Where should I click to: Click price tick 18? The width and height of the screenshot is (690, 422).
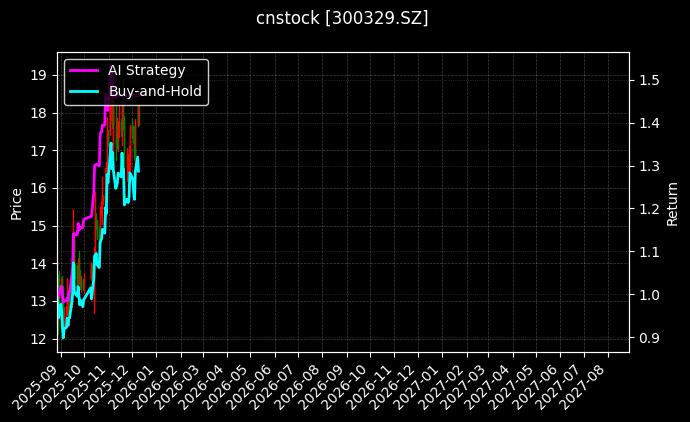tap(38, 114)
